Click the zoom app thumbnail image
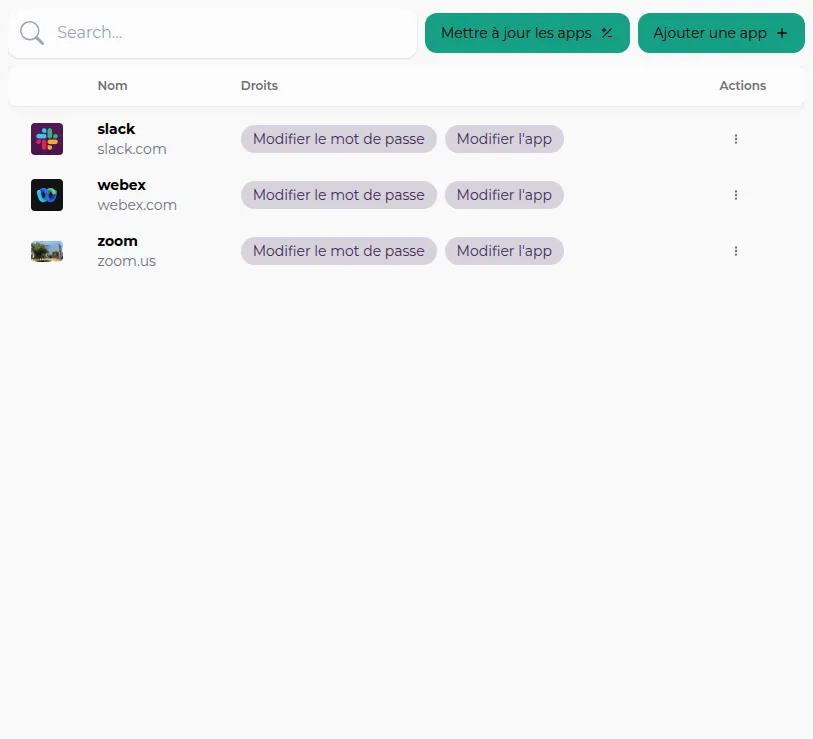This screenshot has height=739, width=813. [47, 251]
